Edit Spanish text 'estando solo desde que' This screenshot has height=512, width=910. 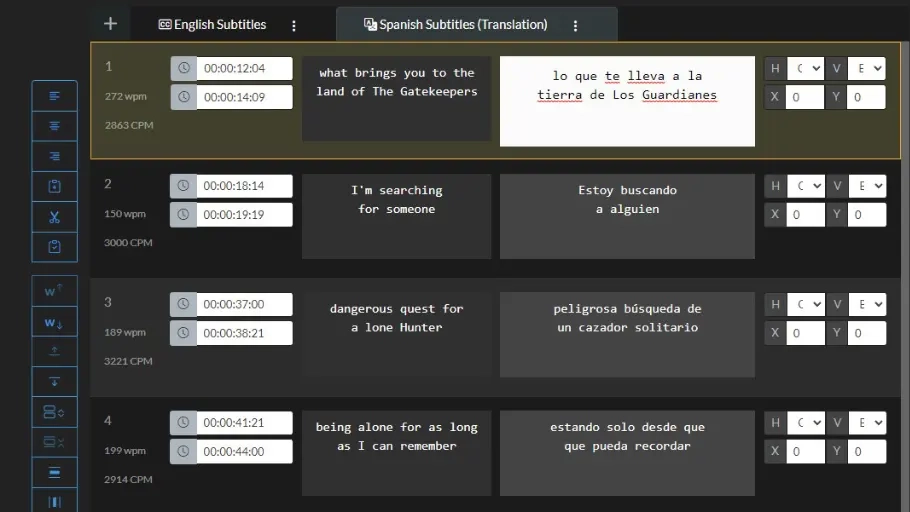click(627, 427)
